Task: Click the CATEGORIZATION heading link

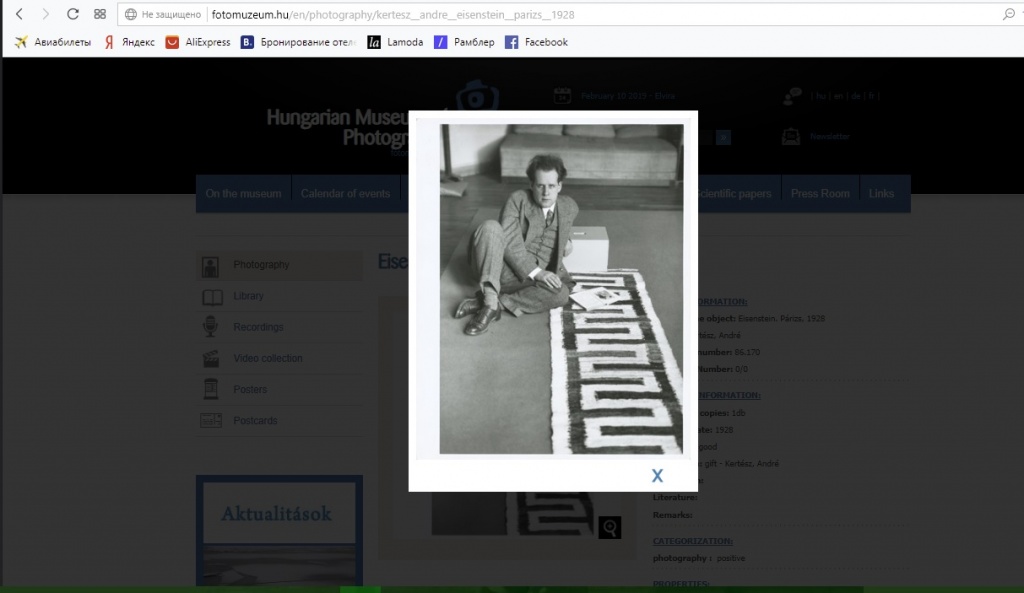Action: [692, 541]
